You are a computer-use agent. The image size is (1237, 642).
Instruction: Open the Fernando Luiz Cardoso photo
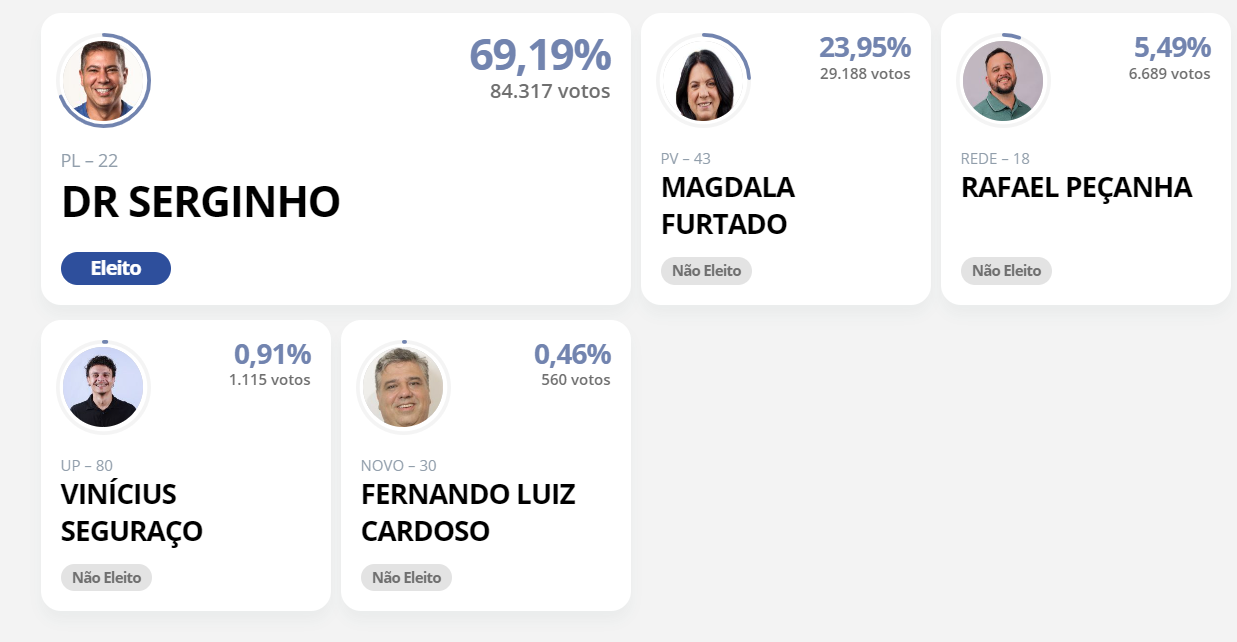click(404, 387)
